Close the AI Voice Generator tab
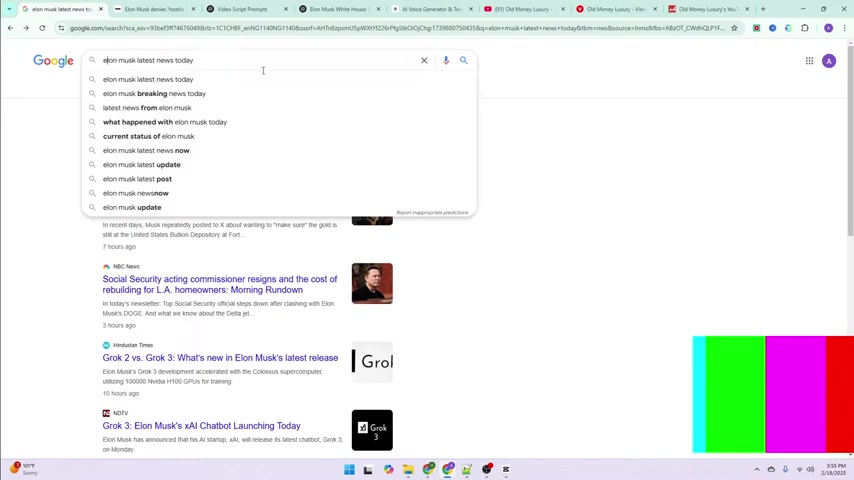The height and width of the screenshot is (480, 854). click(x=471, y=9)
